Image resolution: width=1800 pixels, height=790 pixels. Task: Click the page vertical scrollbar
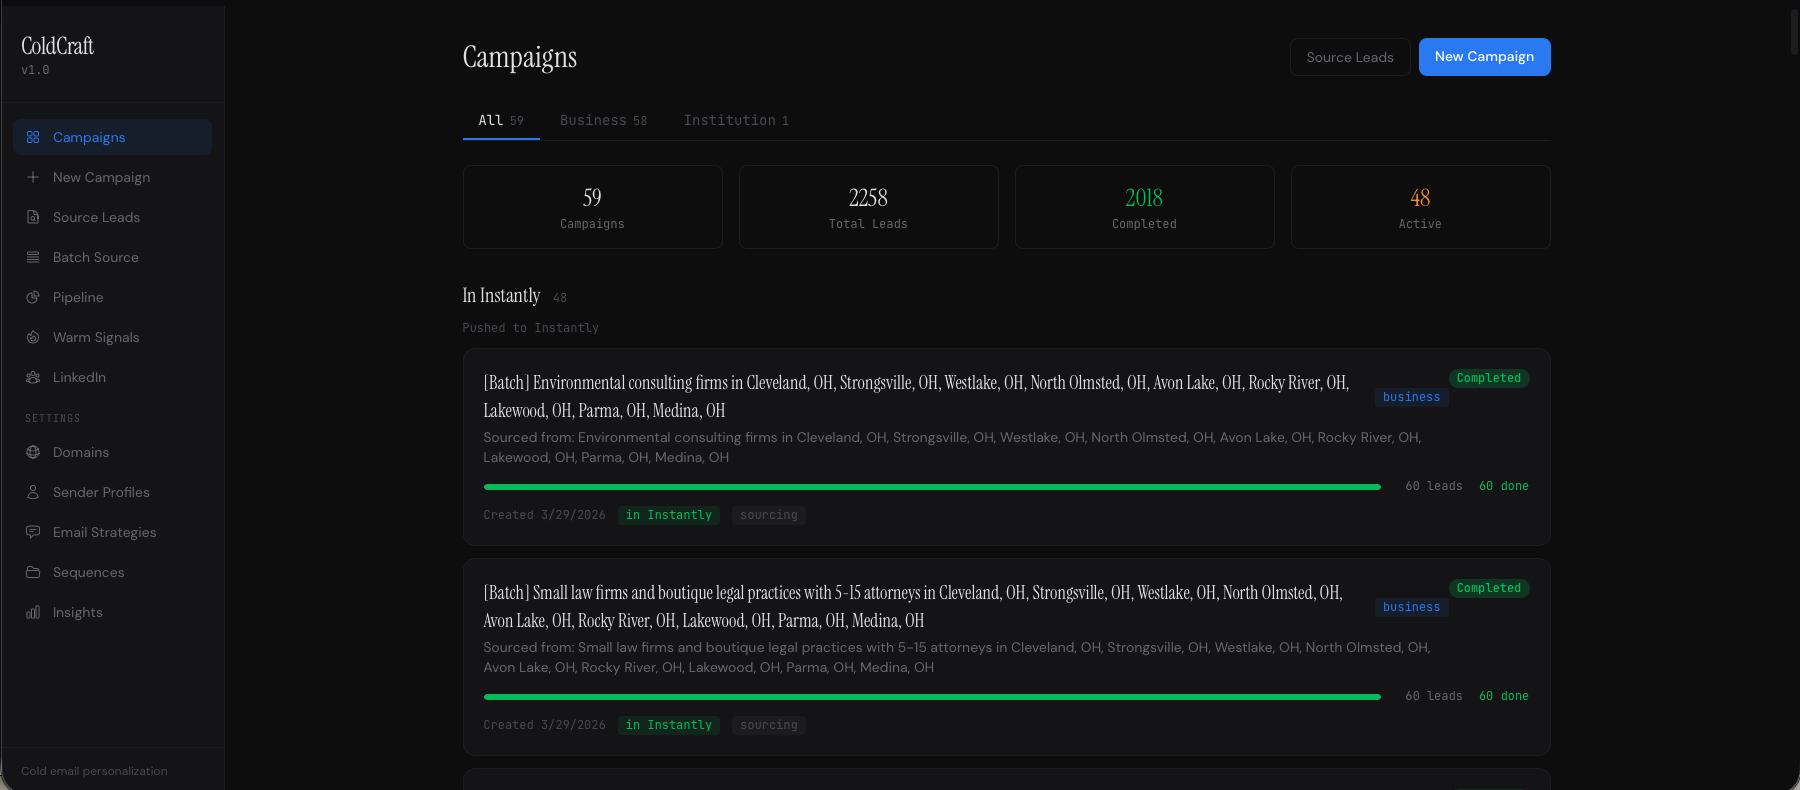pyautogui.click(x=1794, y=30)
